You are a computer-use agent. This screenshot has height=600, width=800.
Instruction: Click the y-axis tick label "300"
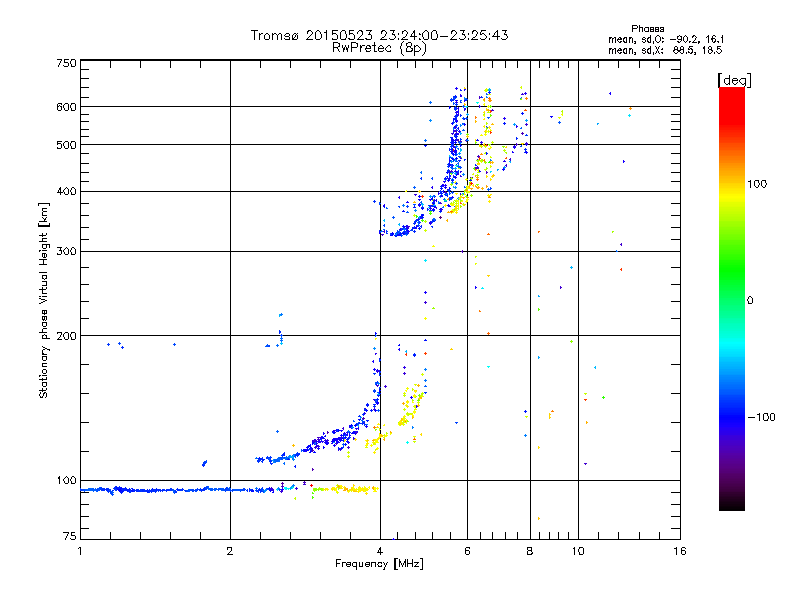[x=66, y=252]
